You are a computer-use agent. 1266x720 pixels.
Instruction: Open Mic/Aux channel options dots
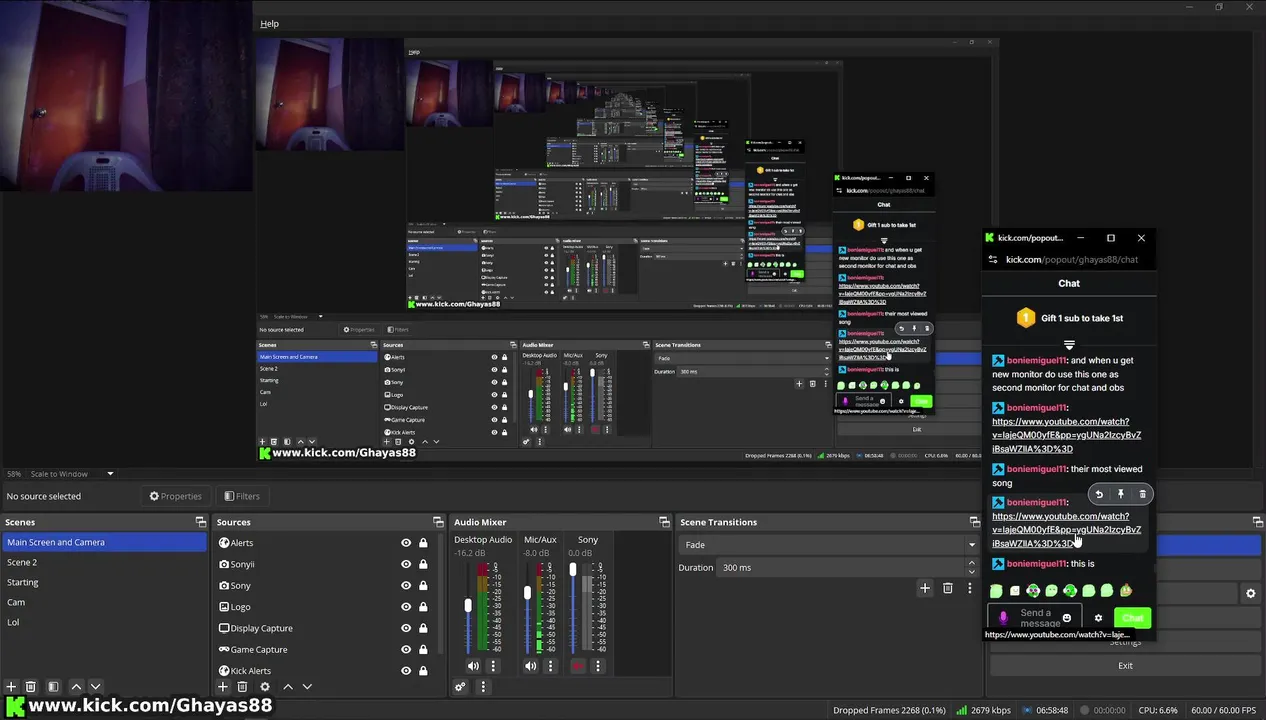pos(550,666)
